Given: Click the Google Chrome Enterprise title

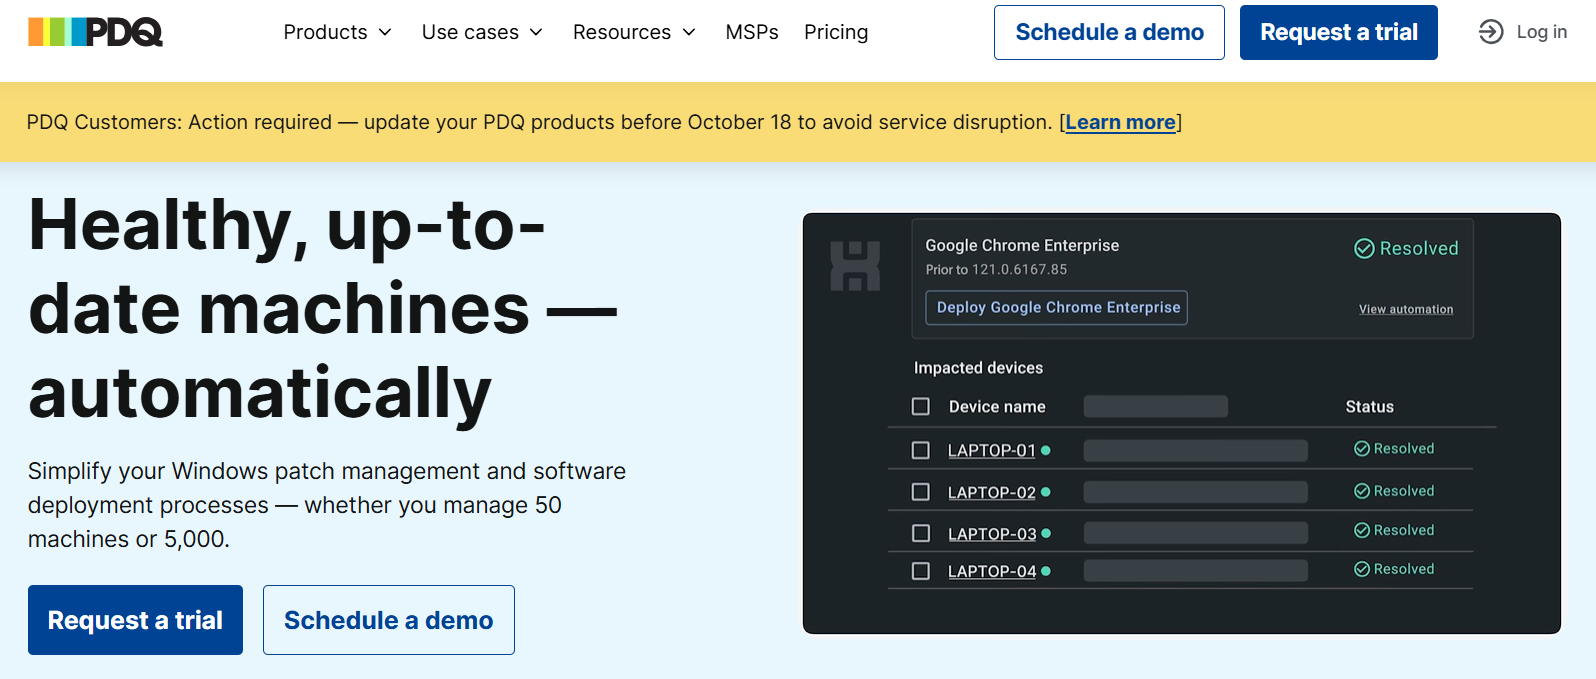Looking at the screenshot, I should [1022, 245].
